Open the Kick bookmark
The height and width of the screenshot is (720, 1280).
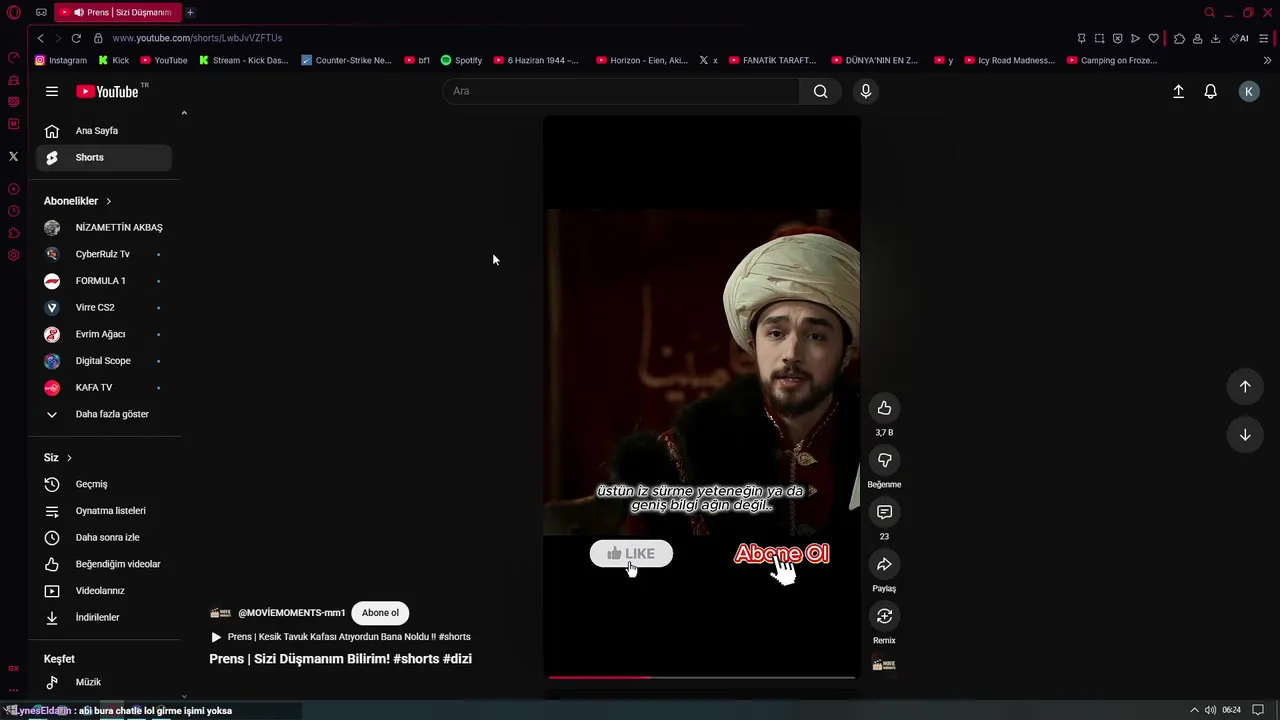pyautogui.click(x=113, y=60)
